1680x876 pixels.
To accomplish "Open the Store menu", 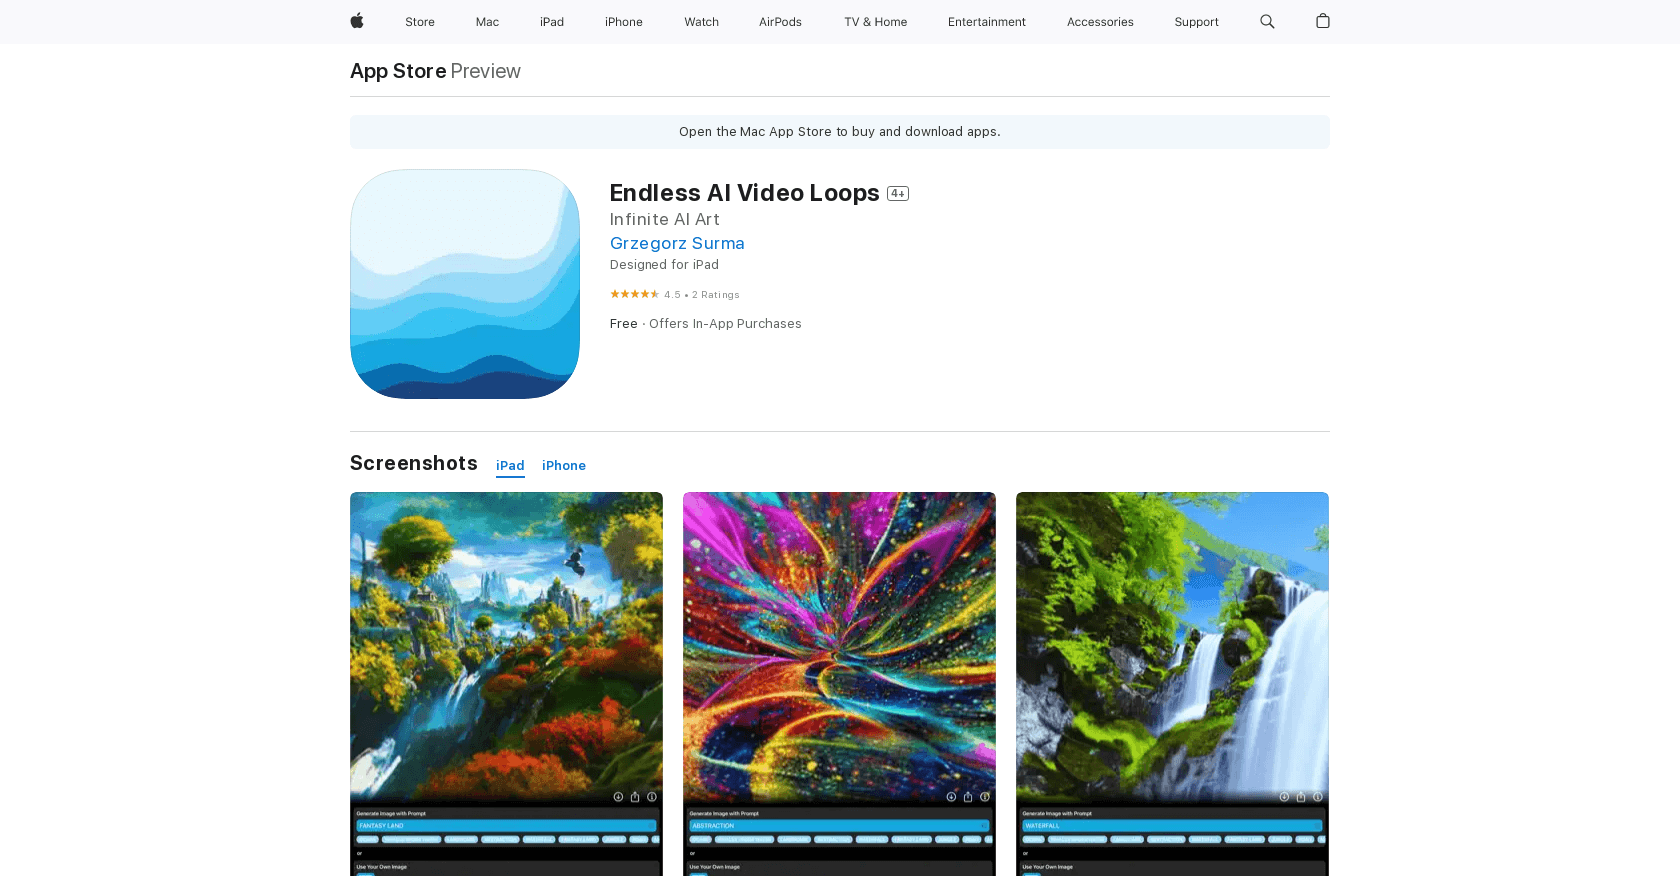I will click(420, 22).
